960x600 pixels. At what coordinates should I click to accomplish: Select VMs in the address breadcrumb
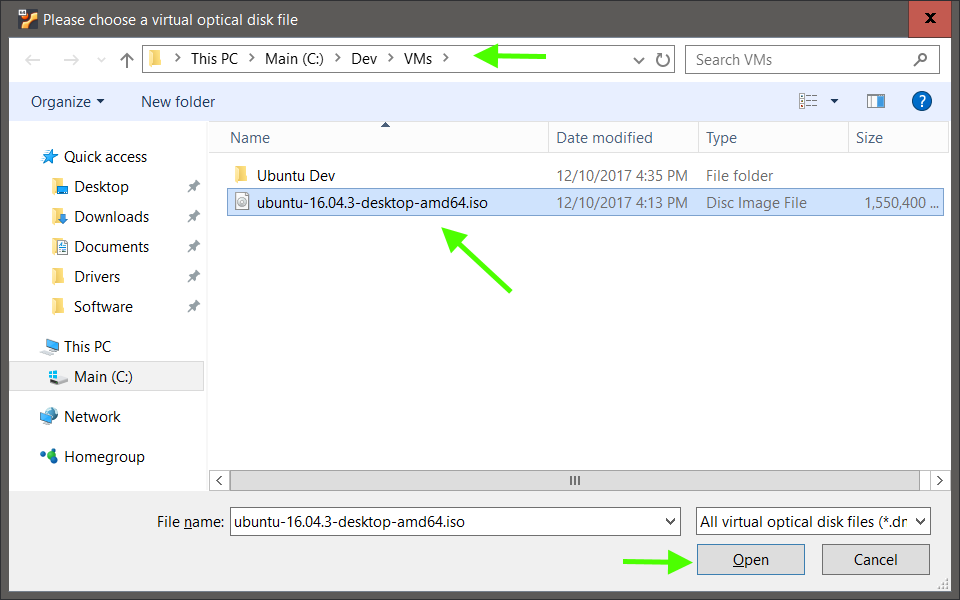(x=418, y=59)
